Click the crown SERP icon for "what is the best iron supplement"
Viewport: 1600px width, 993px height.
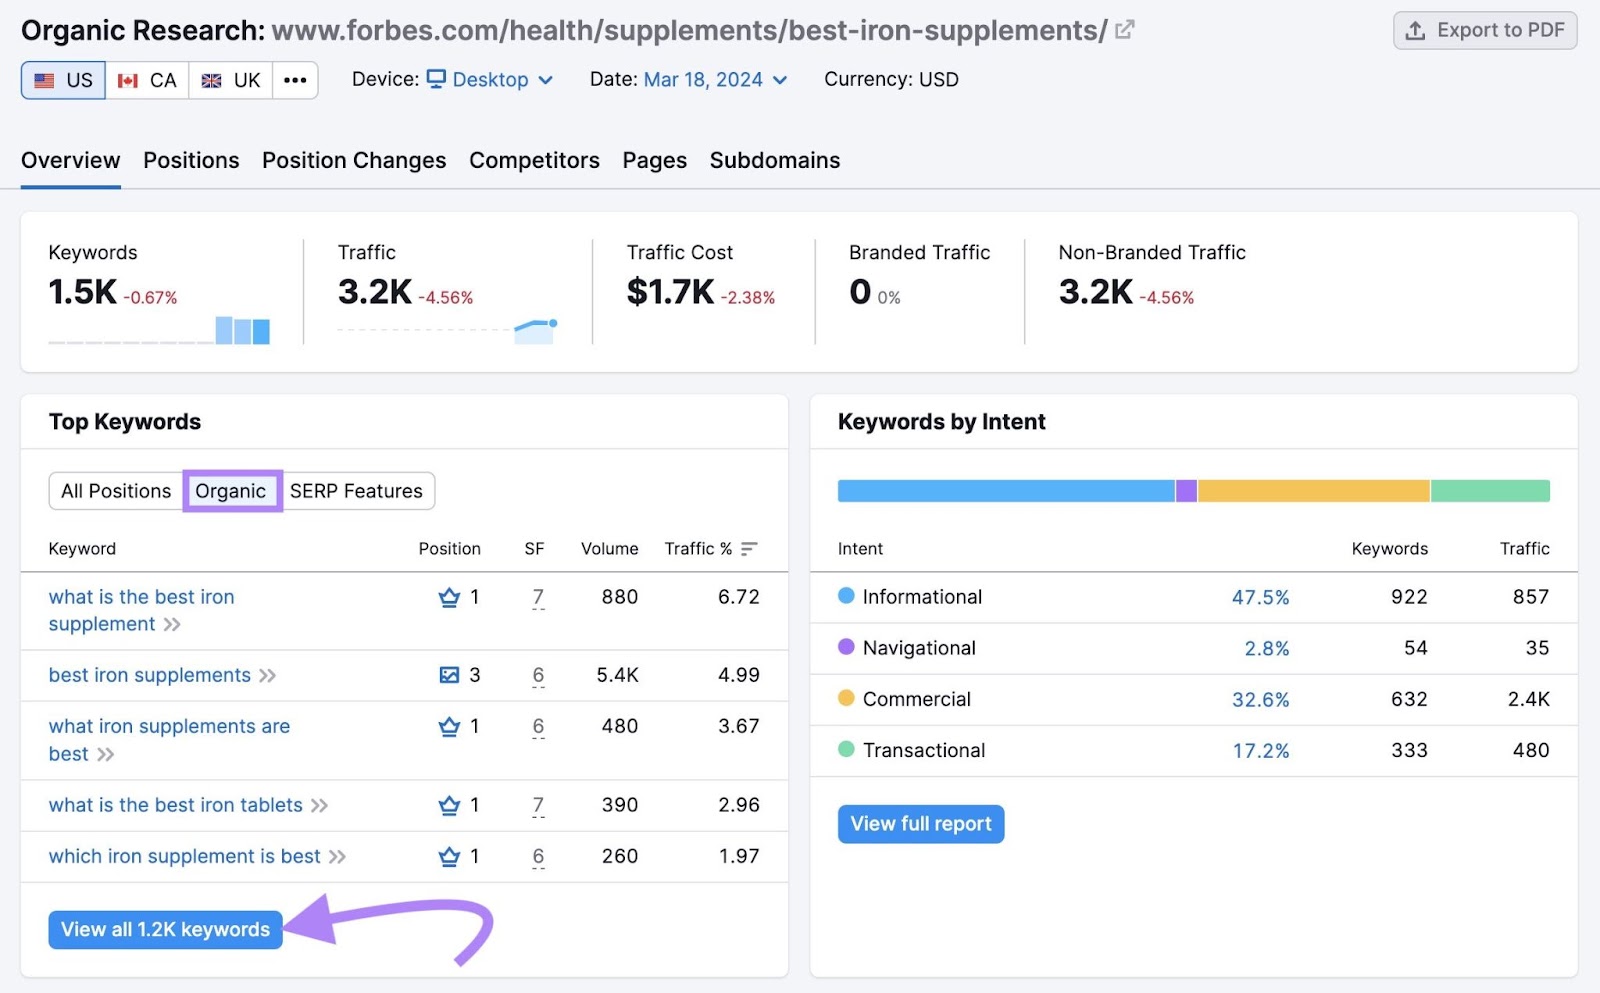pyautogui.click(x=447, y=597)
